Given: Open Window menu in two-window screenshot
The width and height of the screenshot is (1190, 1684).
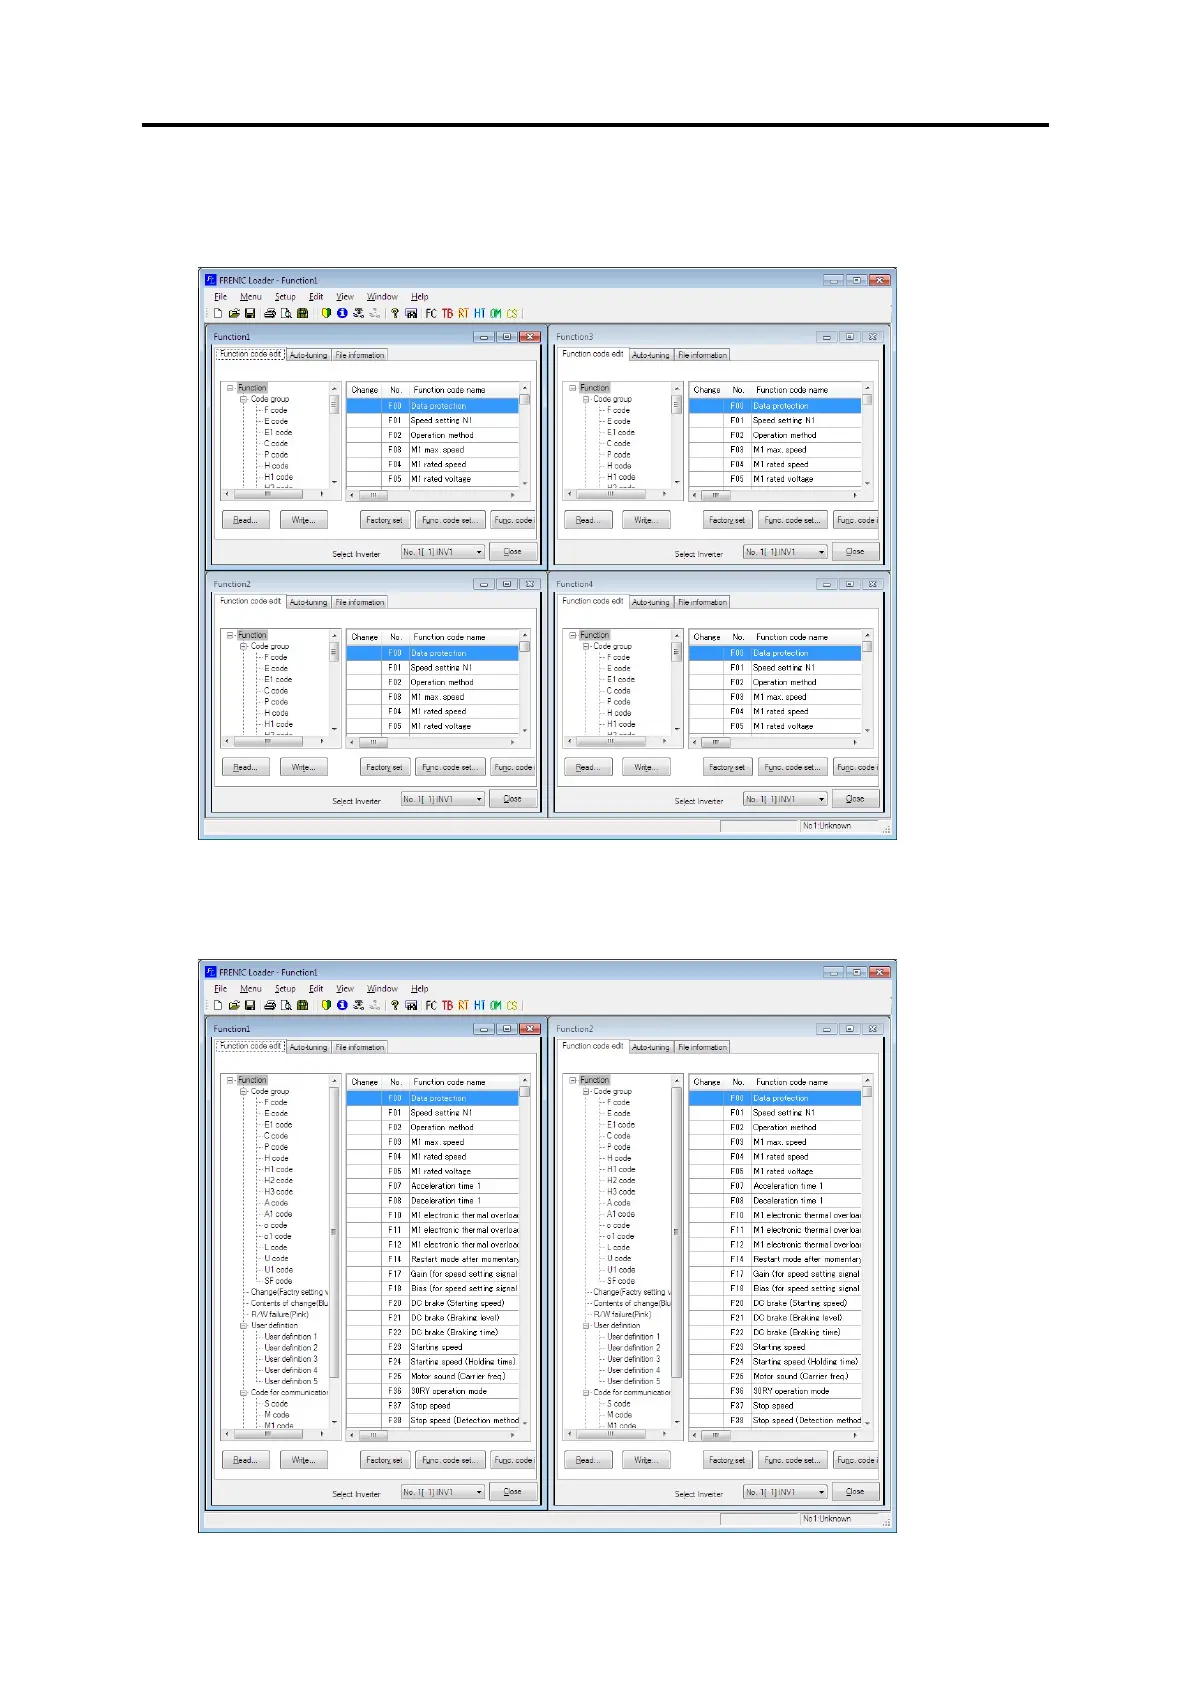Looking at the screenshot, I should tap(382, 989).
